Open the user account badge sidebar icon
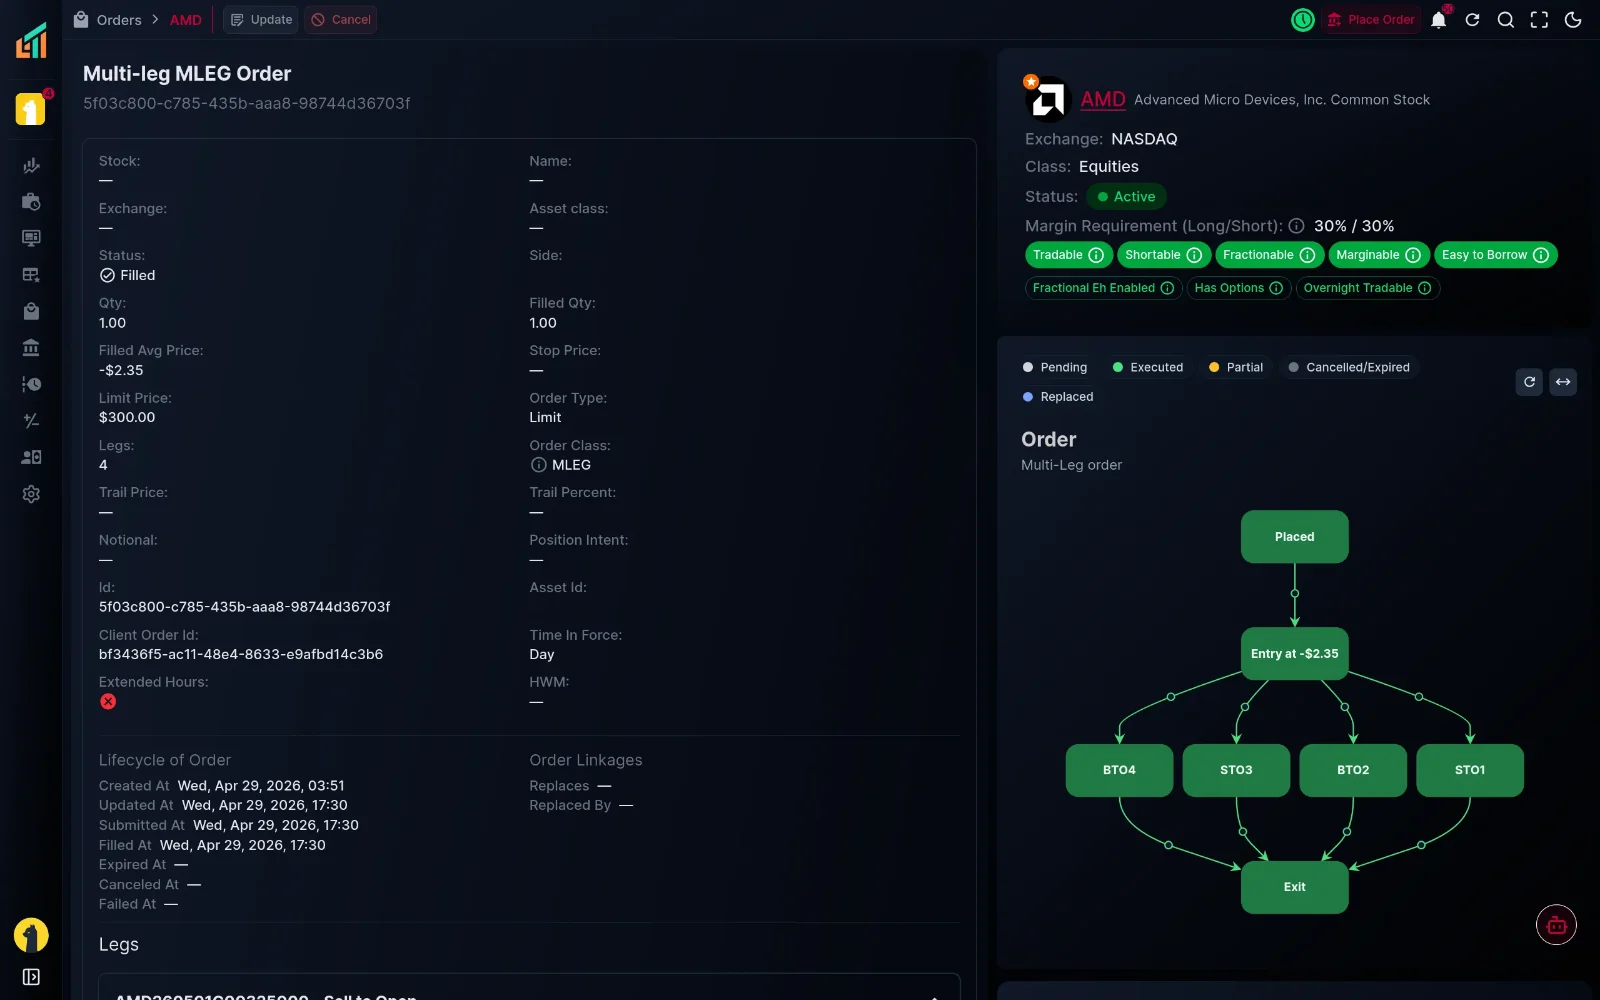The width and height of the screenshot is (1600, 1000). 31,457
